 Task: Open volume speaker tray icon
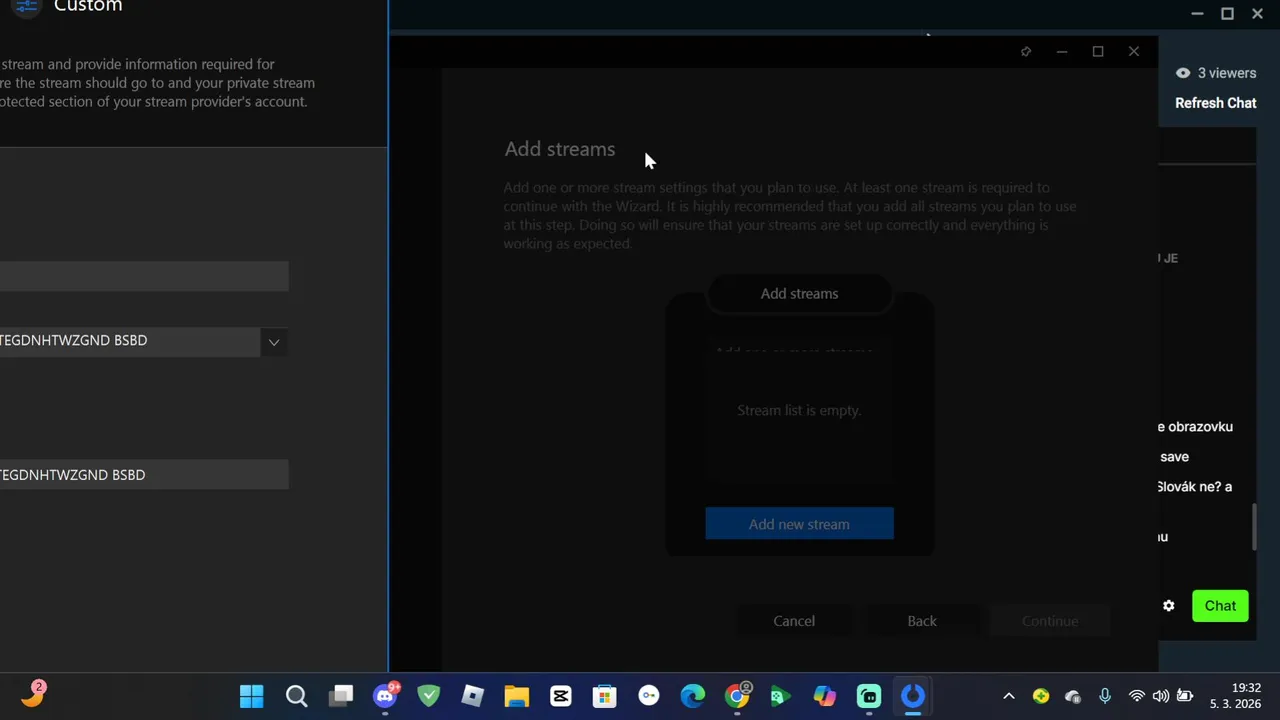point(1161,696)
